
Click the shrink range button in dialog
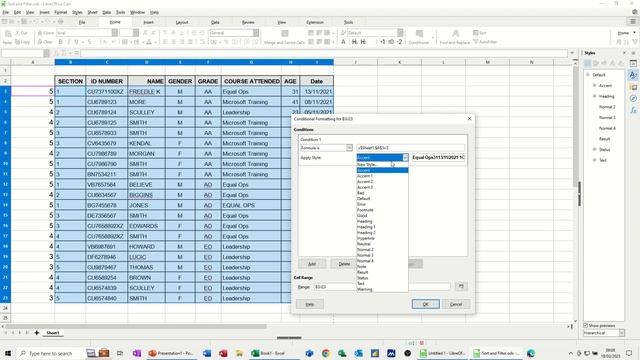[461, 287]
